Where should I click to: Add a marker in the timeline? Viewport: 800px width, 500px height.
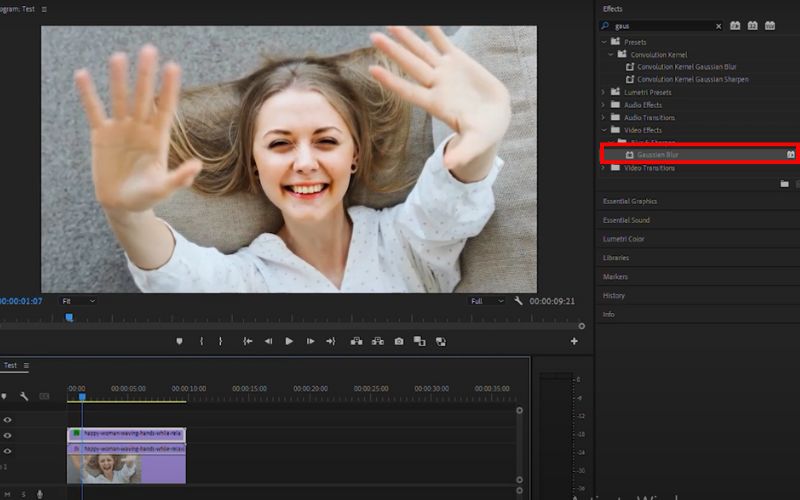(x=4, y=396)
